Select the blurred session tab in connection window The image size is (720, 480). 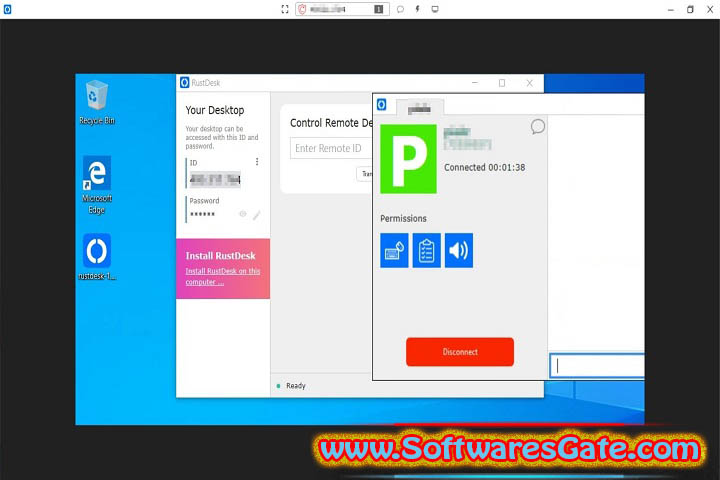tap(419, 108)
